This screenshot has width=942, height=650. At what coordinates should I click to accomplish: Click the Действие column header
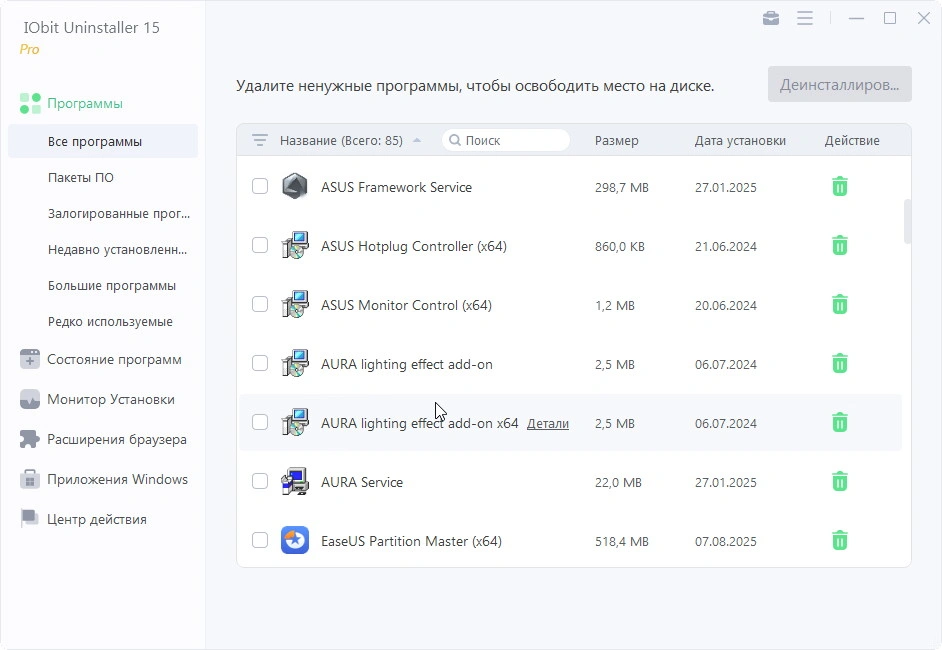852,141
